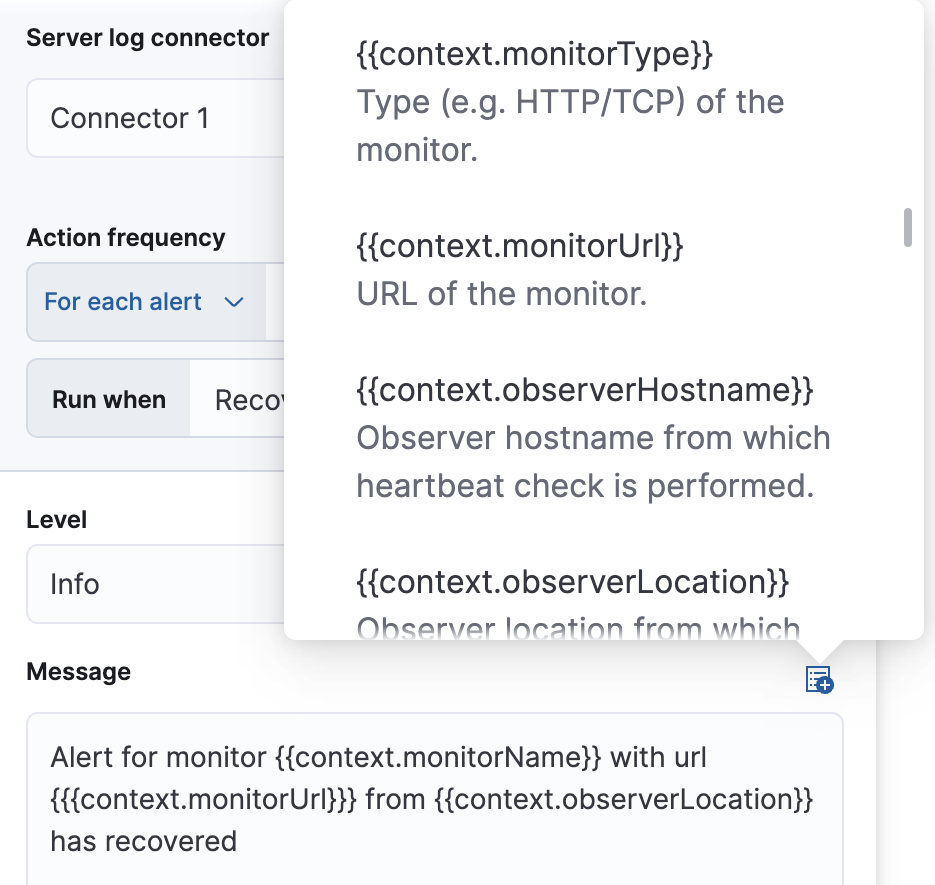935x885 pixels.
Task: Click the popup scrollbar thumb
Action: tap(908, 228)
